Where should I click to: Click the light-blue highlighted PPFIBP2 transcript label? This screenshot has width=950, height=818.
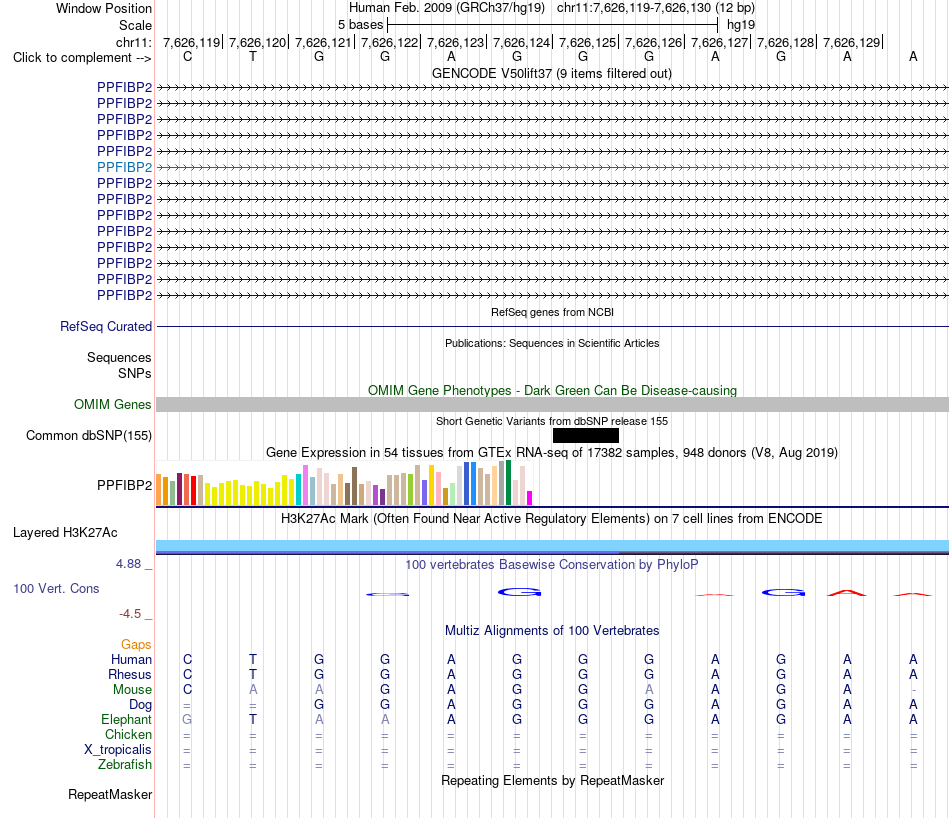click(x=124, y=167)
